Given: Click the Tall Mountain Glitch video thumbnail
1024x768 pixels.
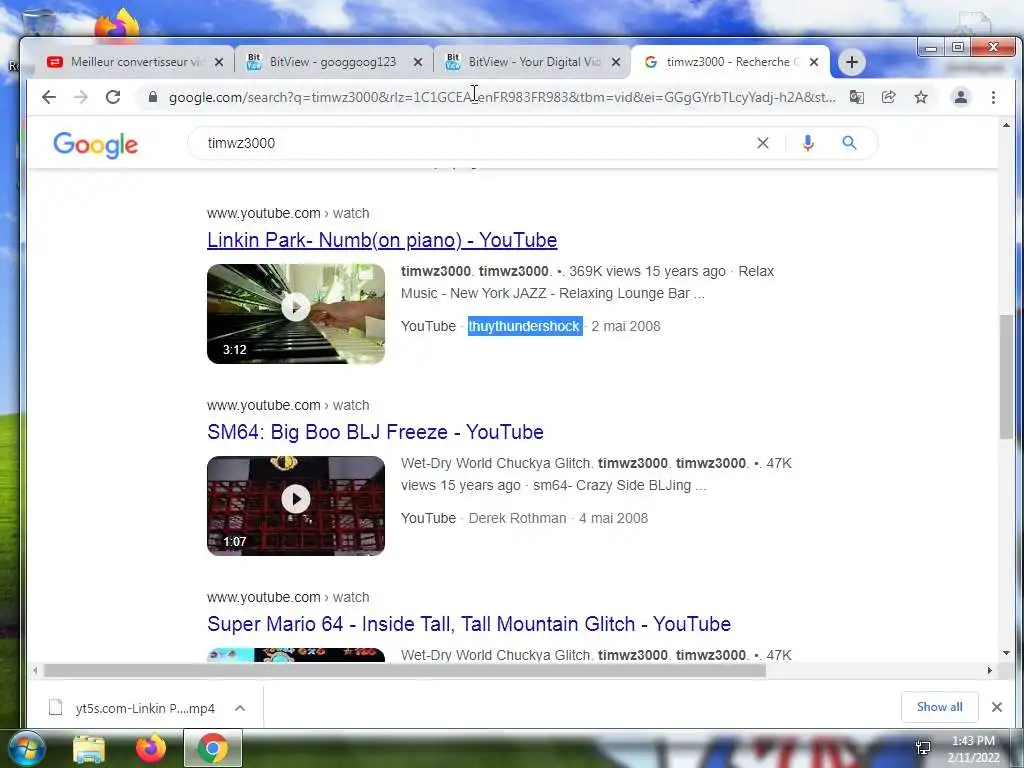Looking at the screenshot, I should pos(296,655).
